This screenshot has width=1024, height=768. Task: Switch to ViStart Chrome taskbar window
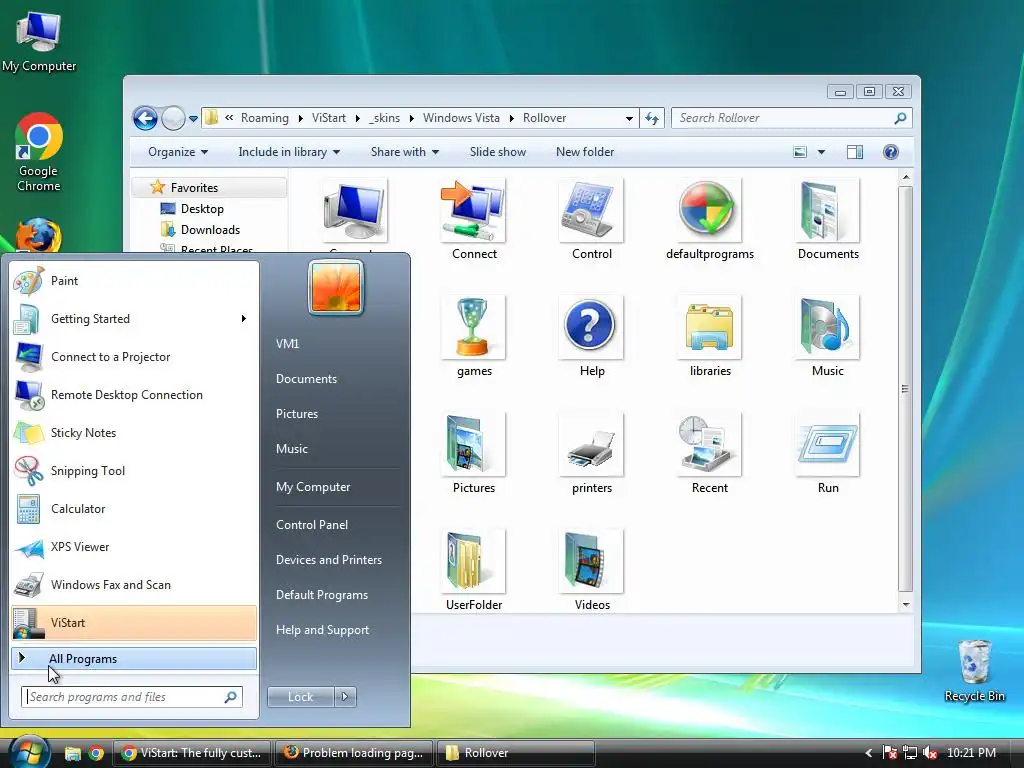click(x=193, y=753)
